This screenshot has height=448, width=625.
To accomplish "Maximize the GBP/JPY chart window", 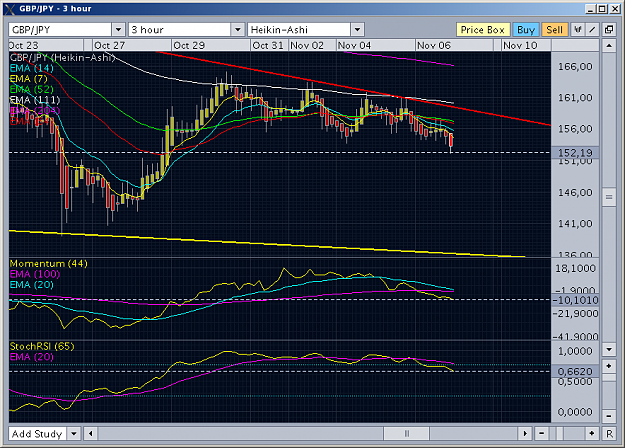I will pos(602,9).
